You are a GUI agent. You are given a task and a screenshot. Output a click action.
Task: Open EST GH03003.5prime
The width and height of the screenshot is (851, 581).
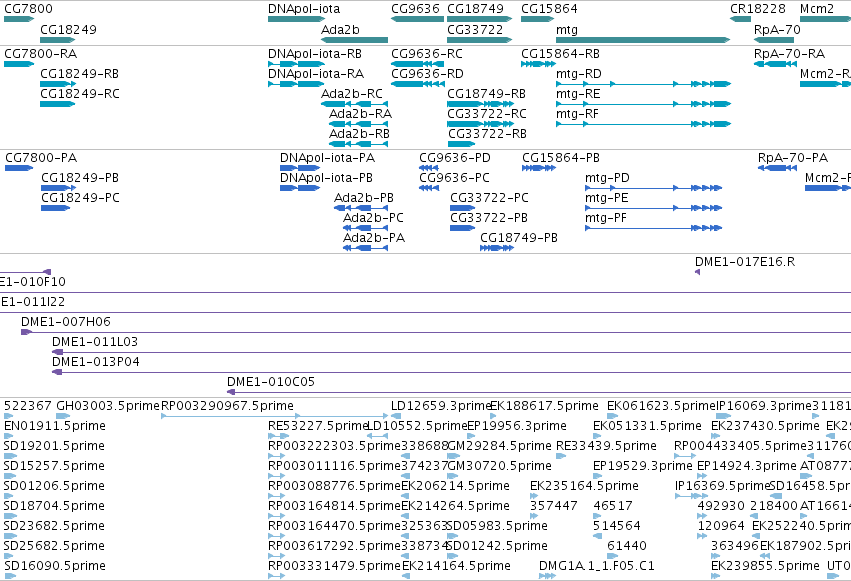click(63, 416)
